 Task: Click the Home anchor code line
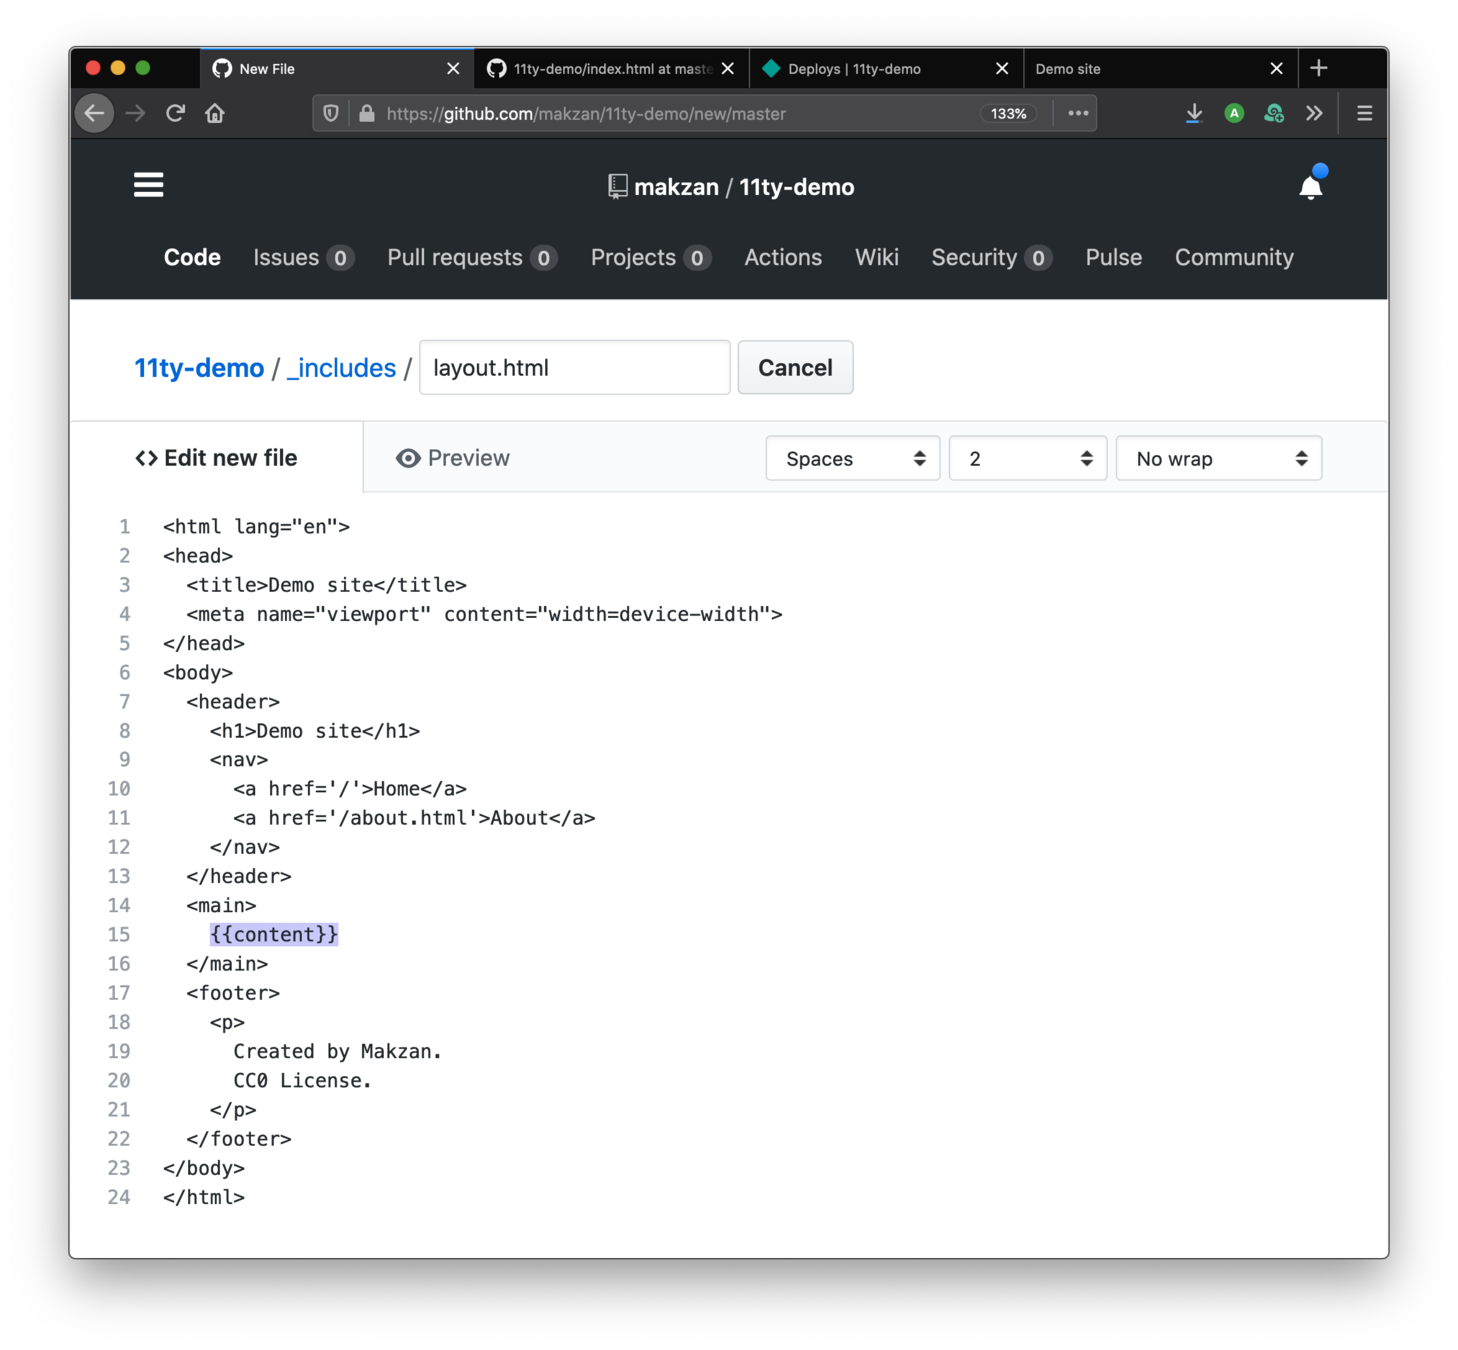coord(350,789)
